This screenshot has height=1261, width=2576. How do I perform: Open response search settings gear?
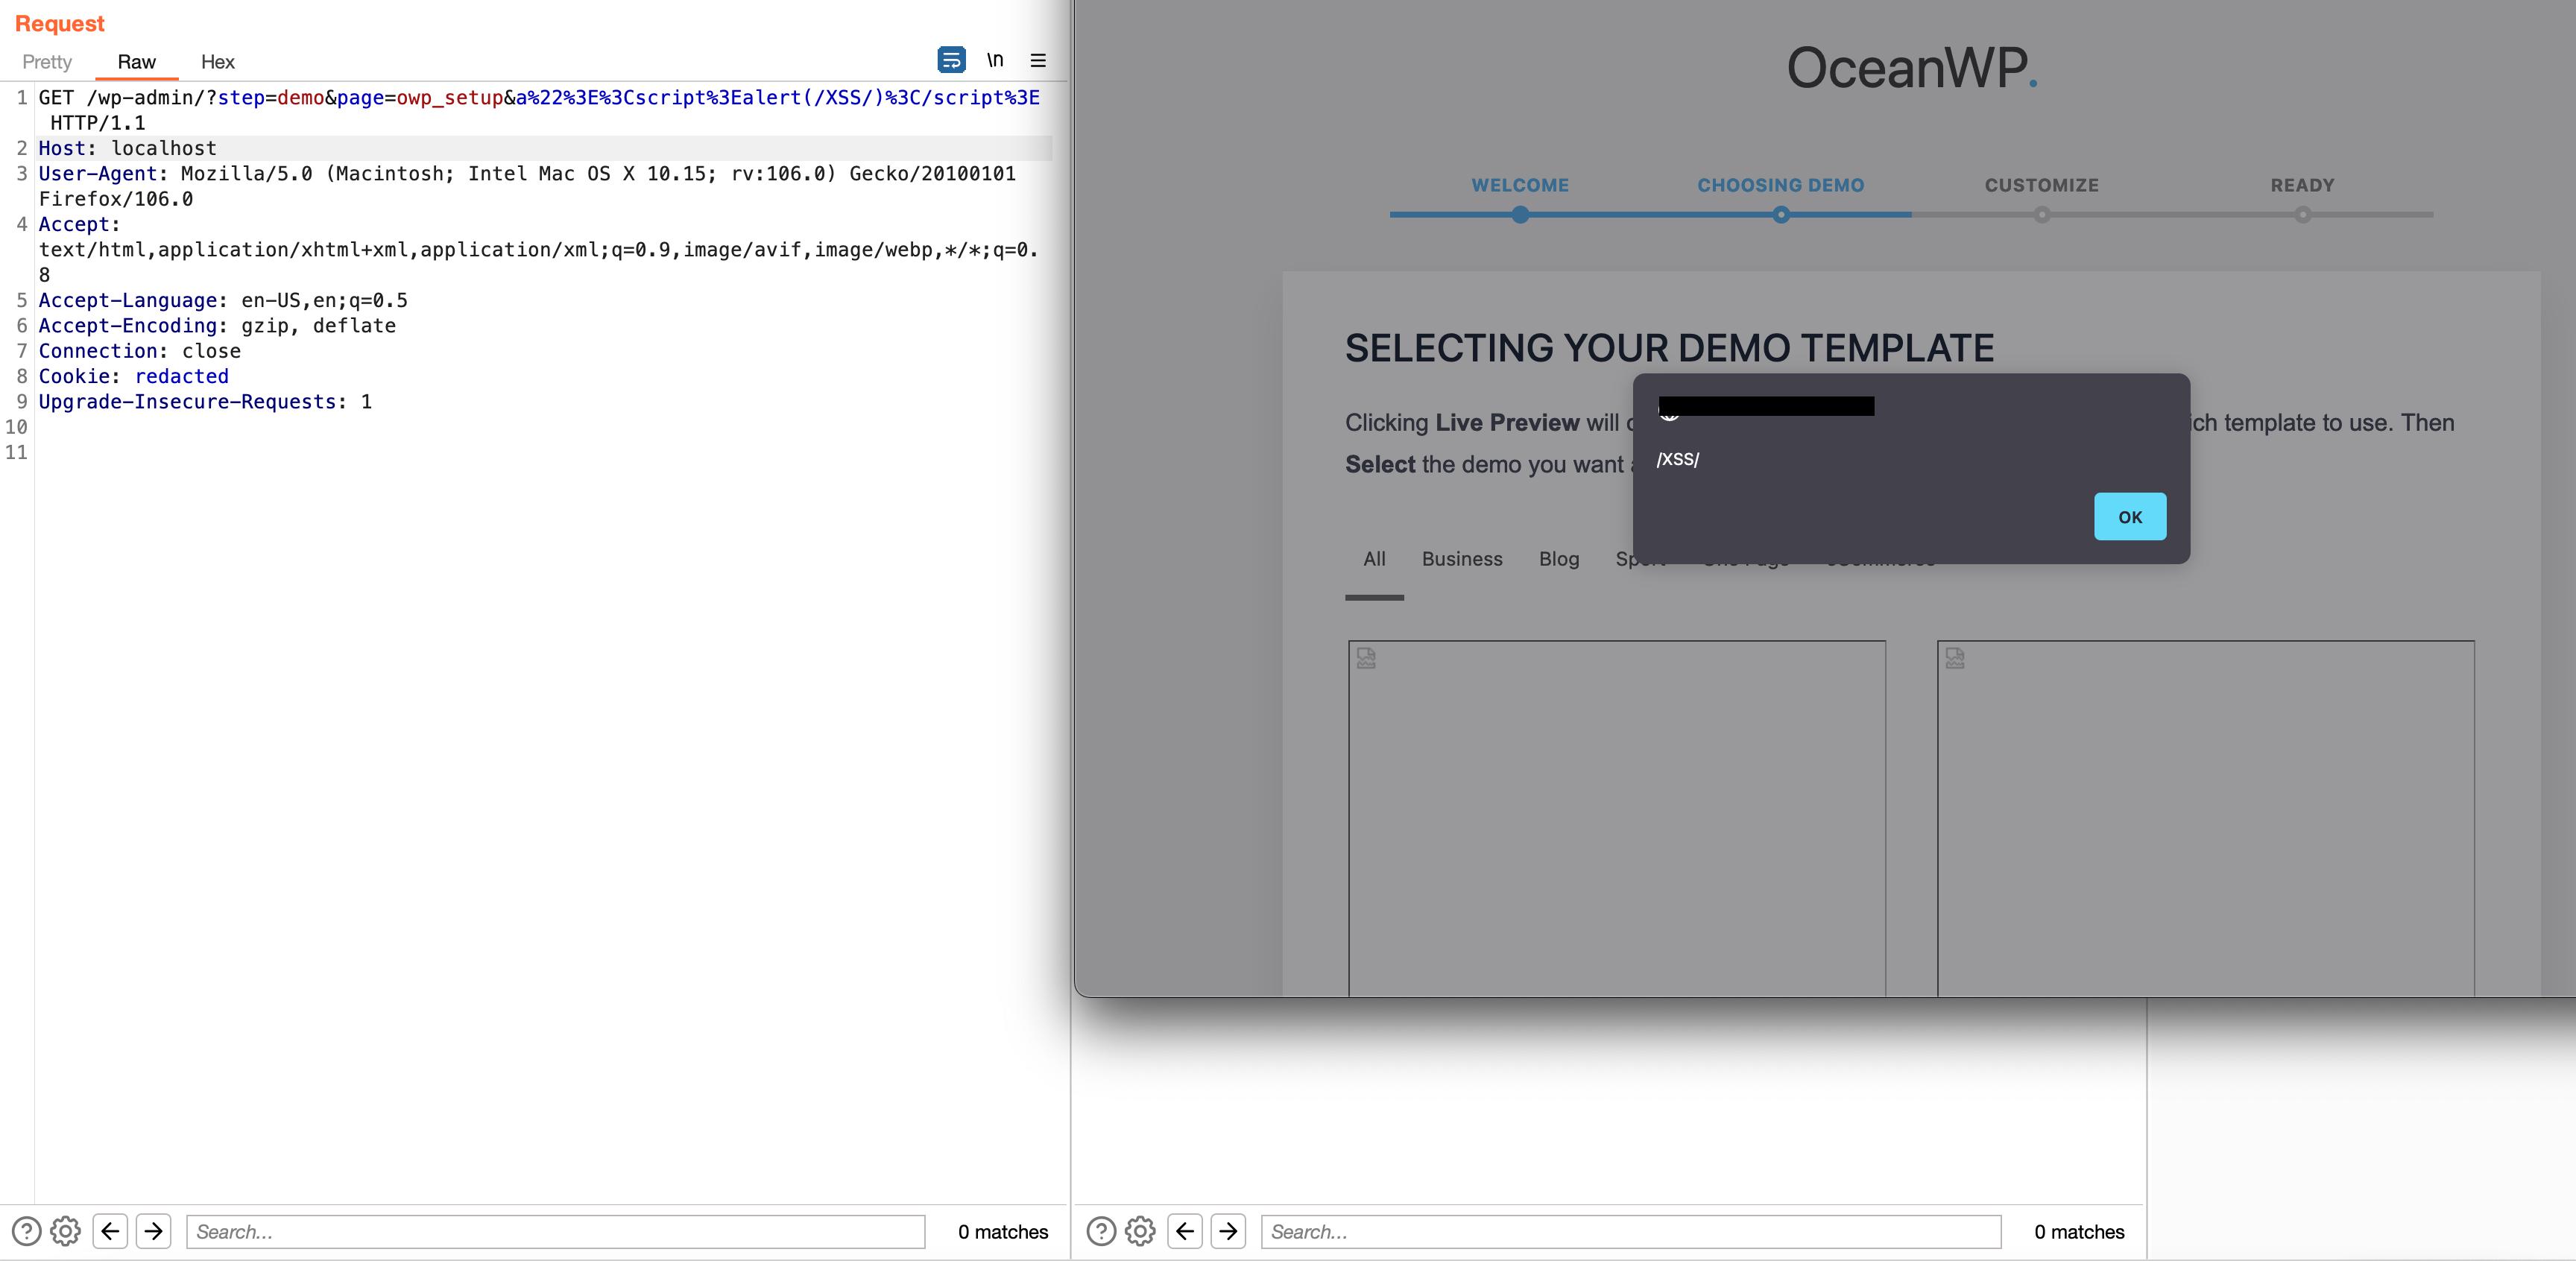coord(1140,1231)
